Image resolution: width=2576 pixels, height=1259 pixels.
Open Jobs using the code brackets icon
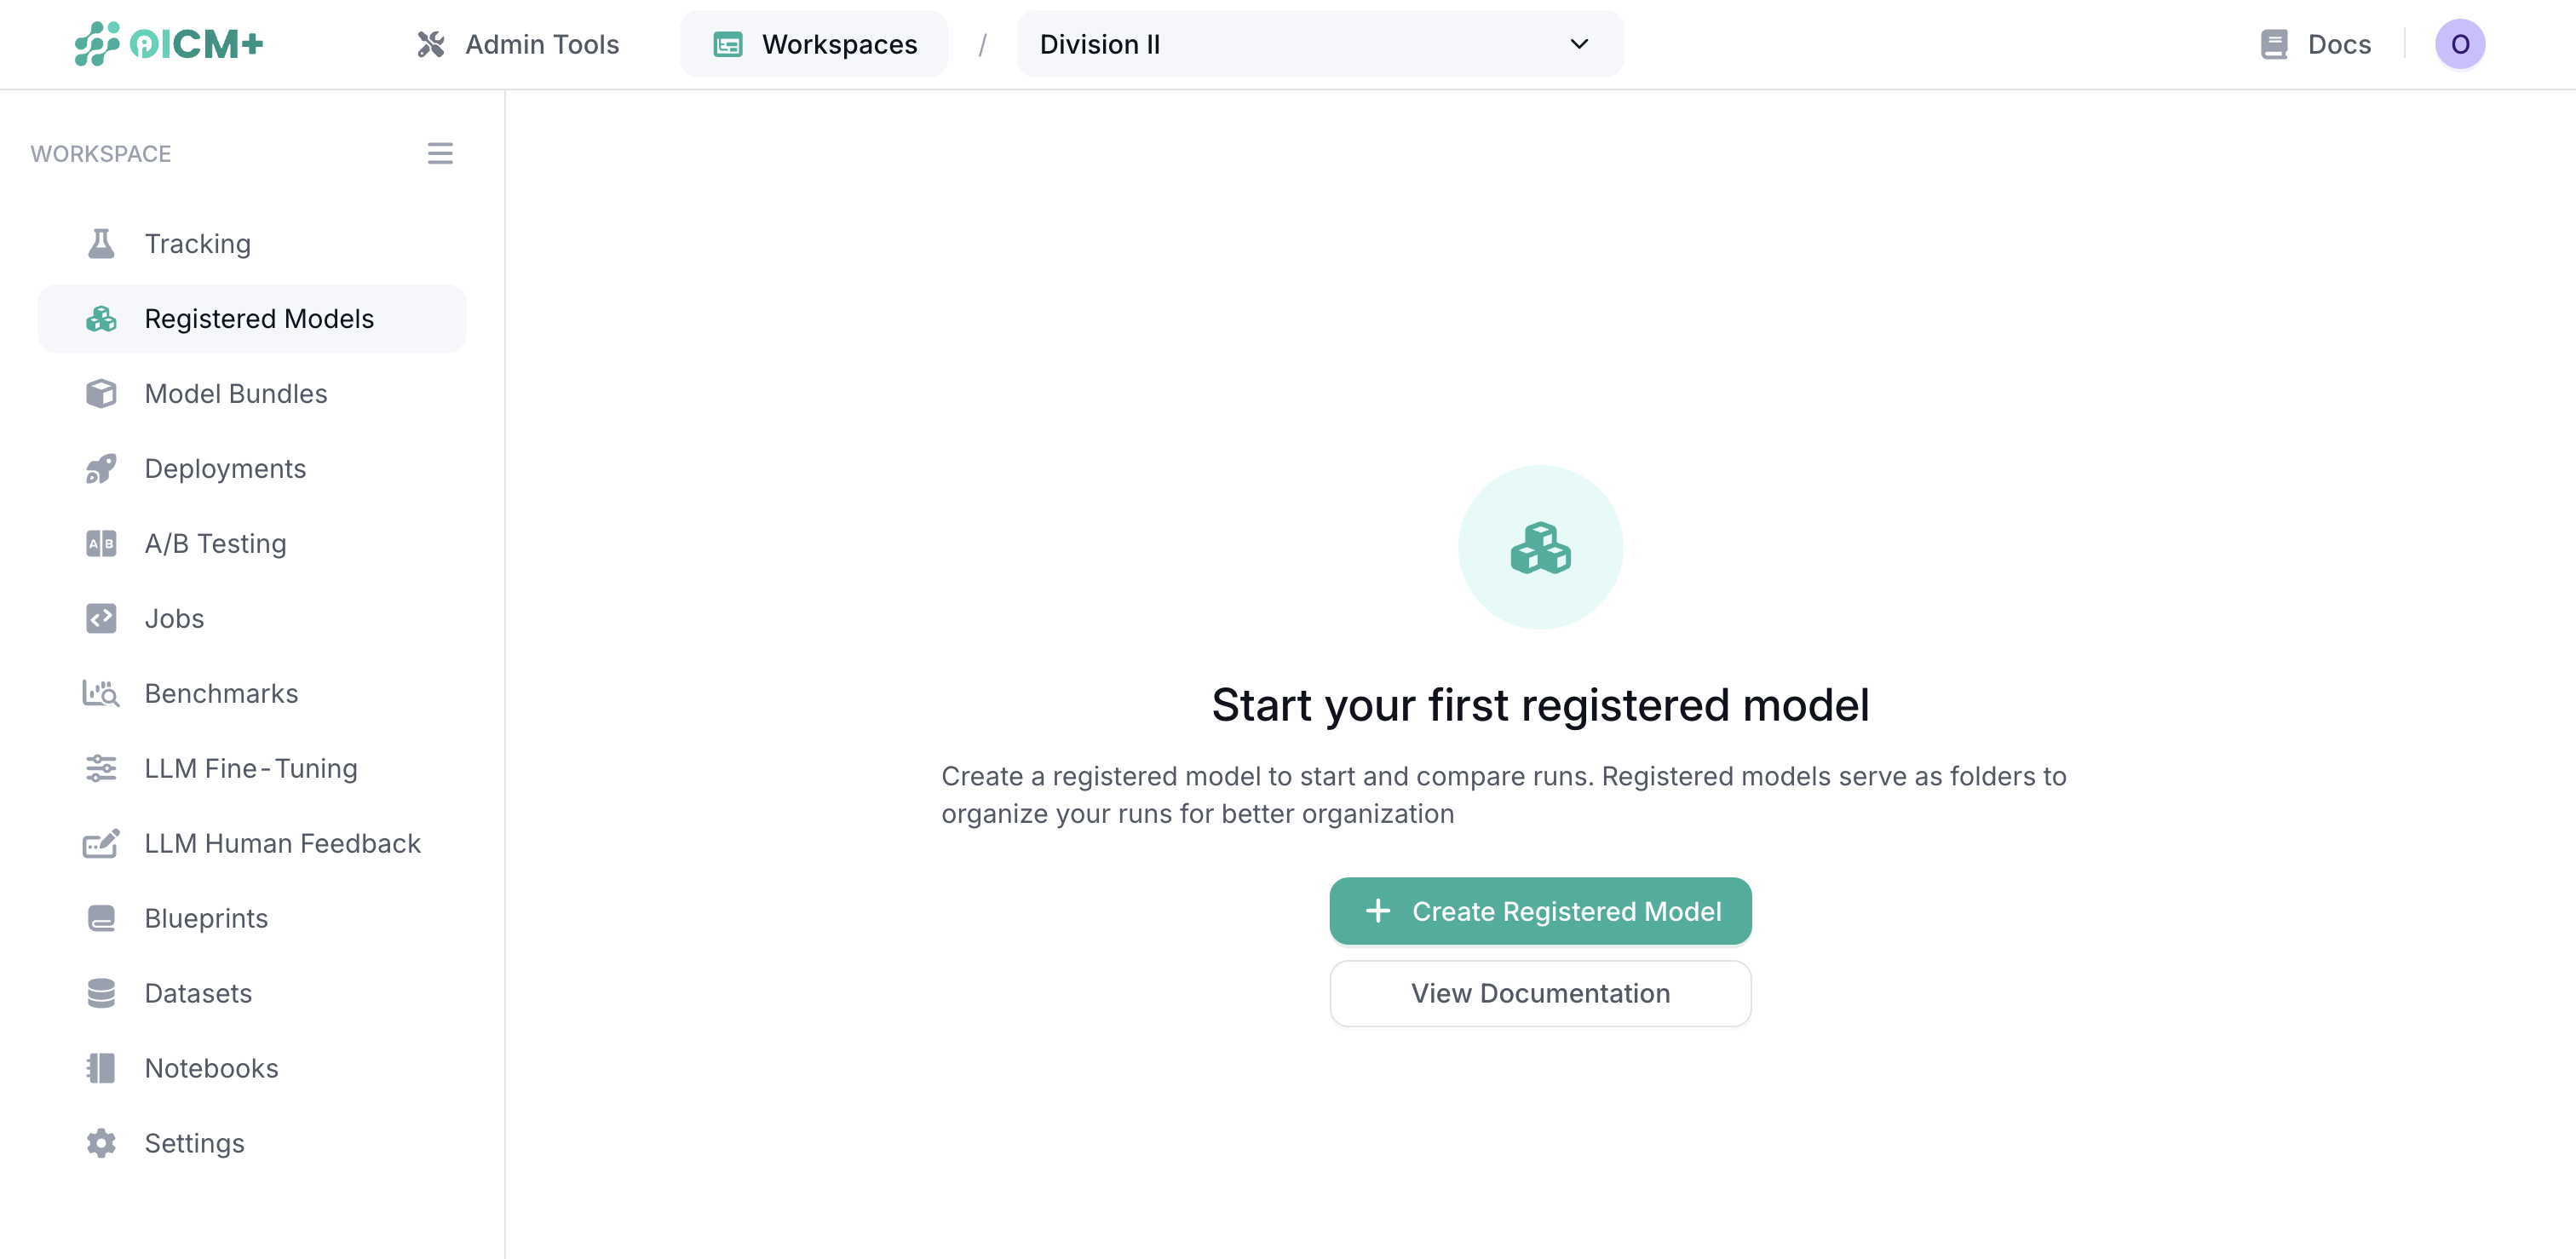click(x=101, y=618)
